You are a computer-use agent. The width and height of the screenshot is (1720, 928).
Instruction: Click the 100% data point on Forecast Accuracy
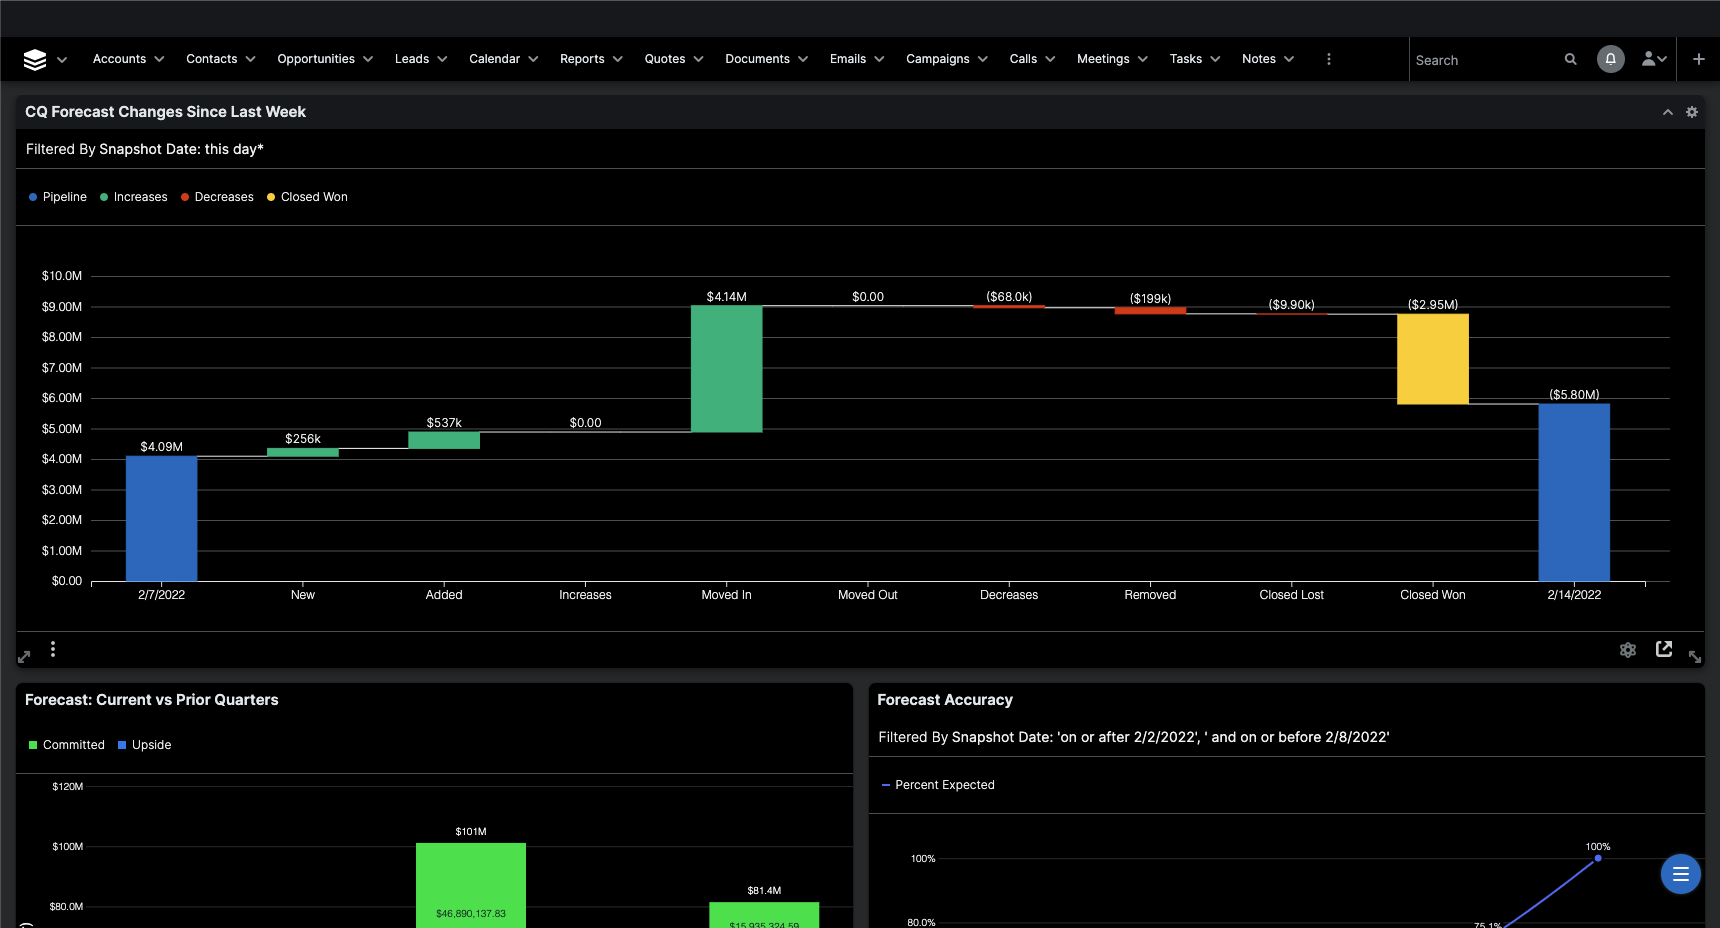1598,858
